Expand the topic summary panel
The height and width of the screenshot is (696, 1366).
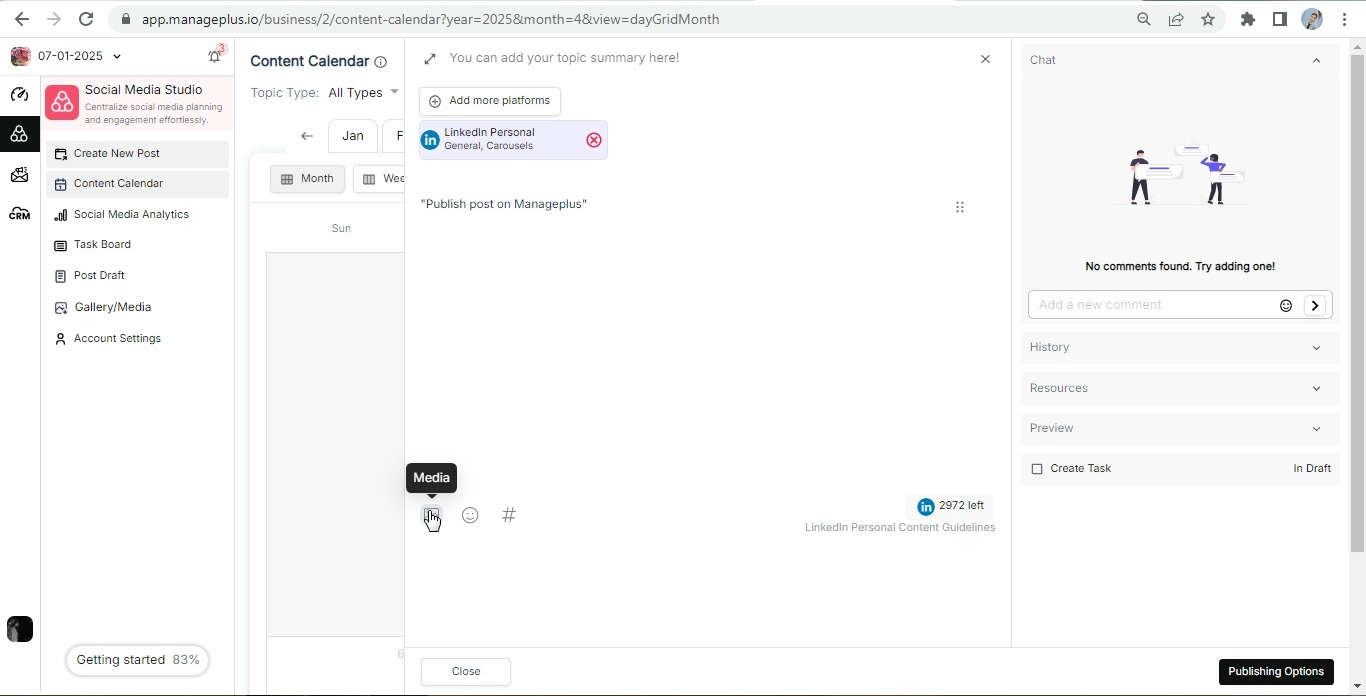coord(430,59)
